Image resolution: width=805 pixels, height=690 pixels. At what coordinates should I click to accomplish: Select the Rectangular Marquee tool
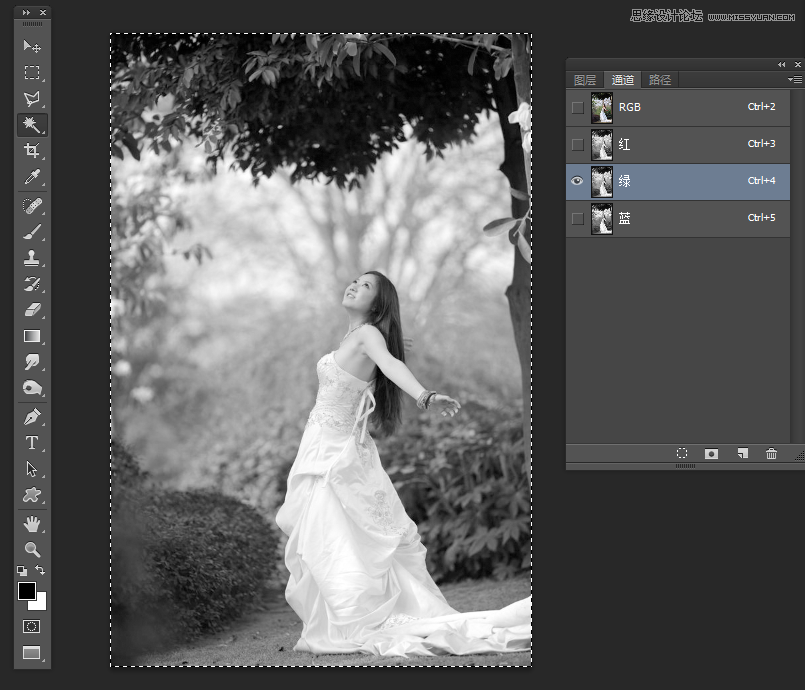[x=32, y=73]
